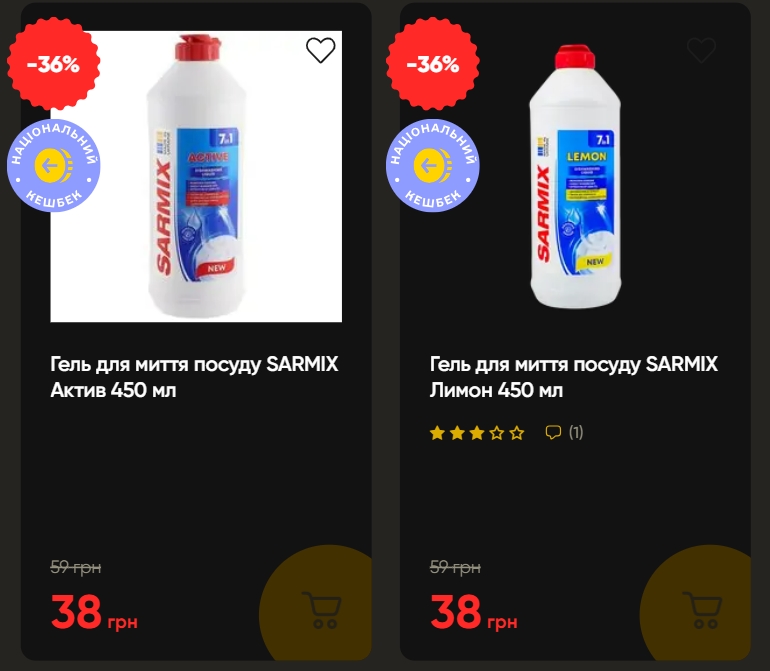Open the Гель для миття посуду SARMIX Лимон title
The image size is (770, 671).
pyautogui.click(x=574, y=377)
